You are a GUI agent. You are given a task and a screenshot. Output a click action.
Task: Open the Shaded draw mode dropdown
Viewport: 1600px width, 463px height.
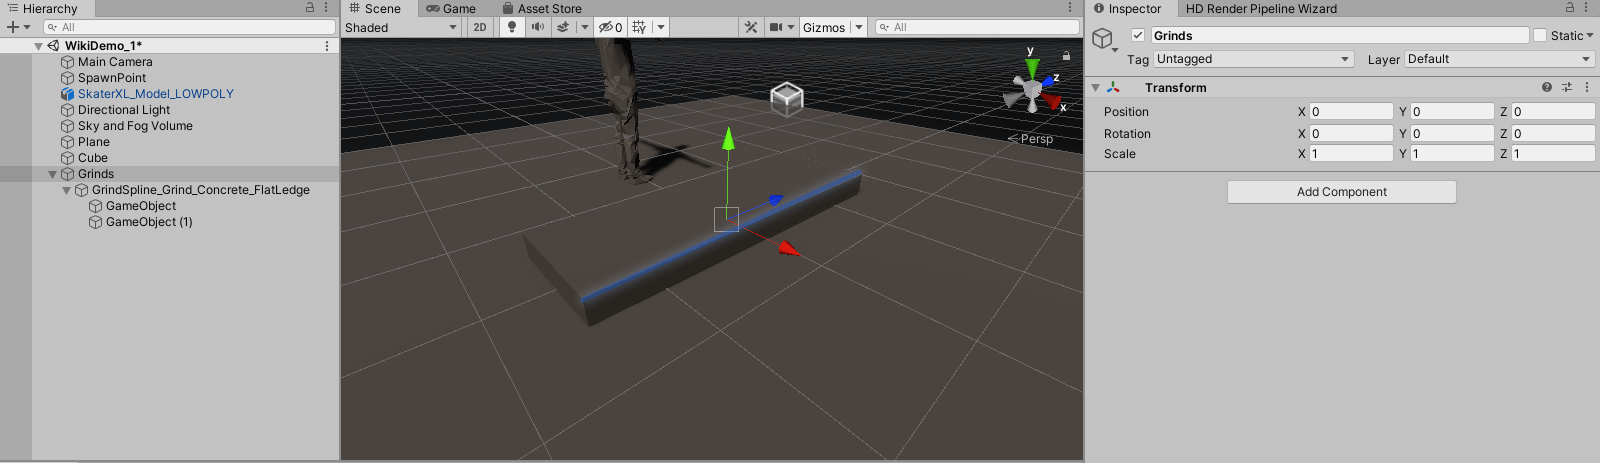coord(402,27)
